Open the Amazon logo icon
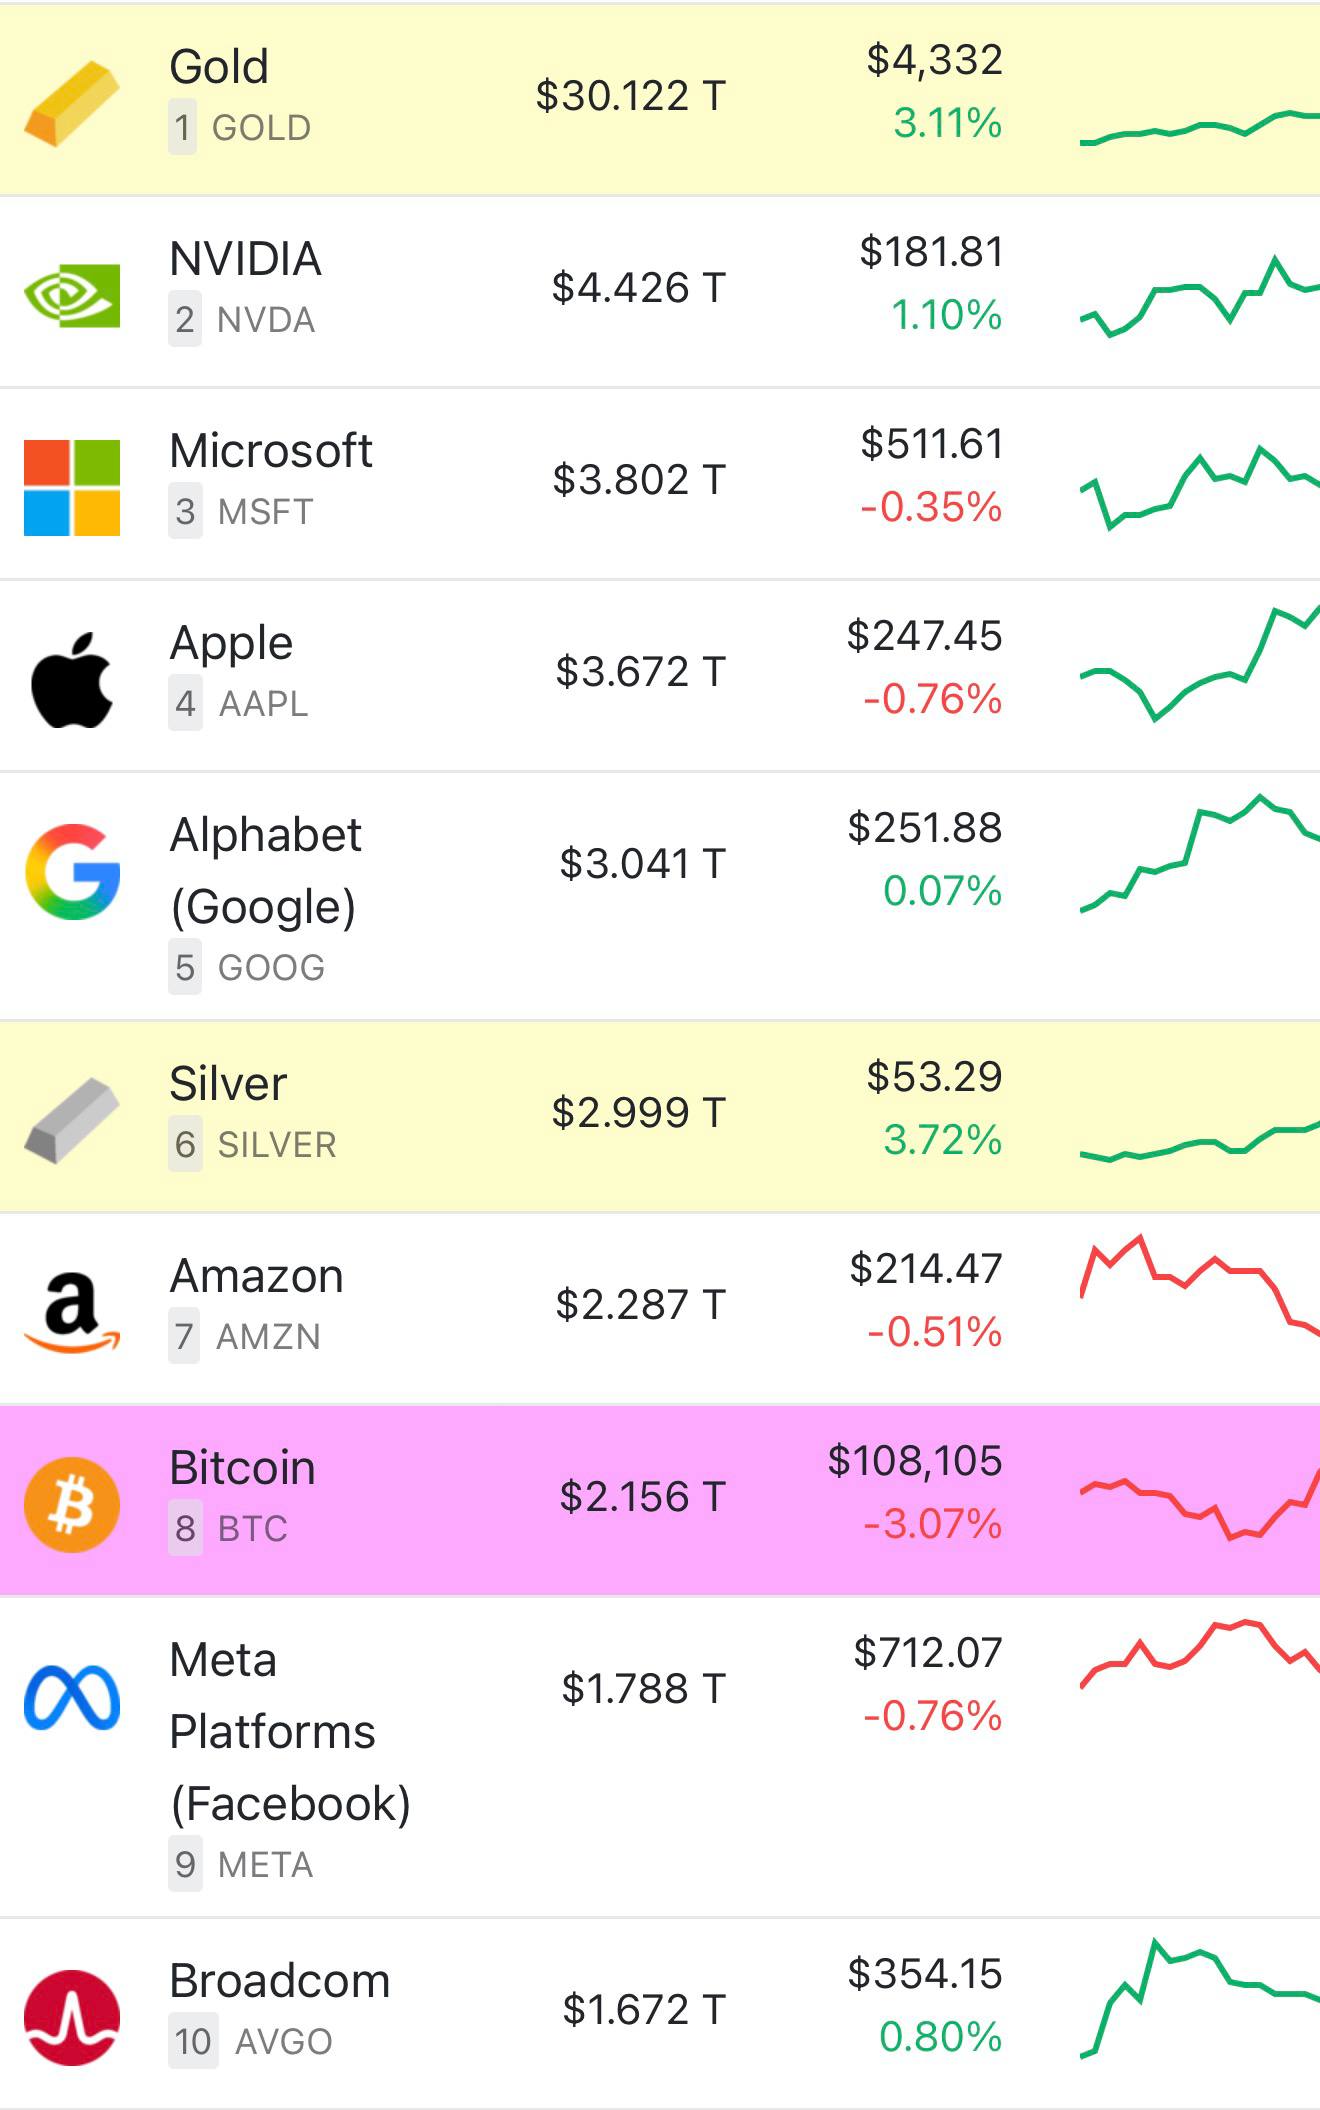 point(72,1312)
